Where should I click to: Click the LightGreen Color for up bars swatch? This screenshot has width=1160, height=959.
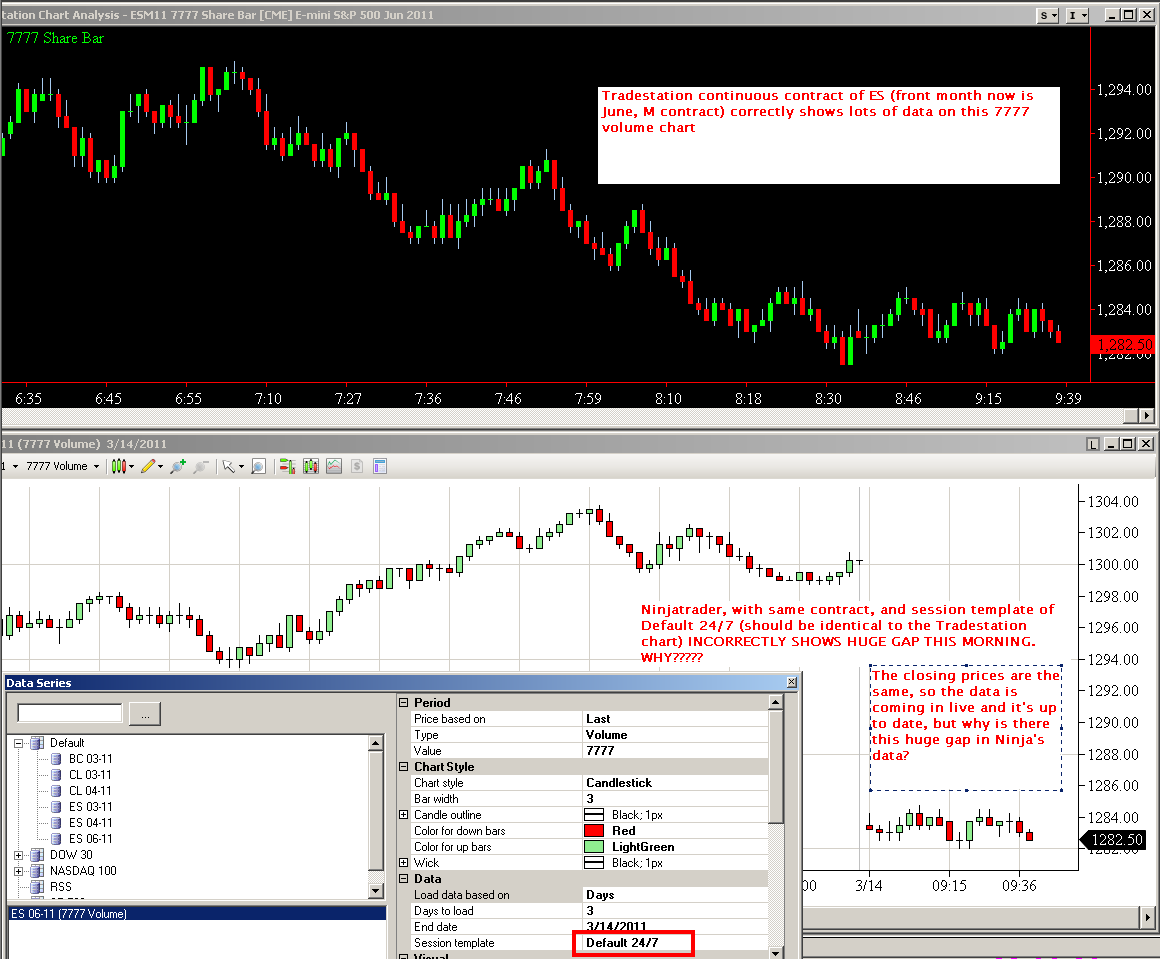(594, 847)
